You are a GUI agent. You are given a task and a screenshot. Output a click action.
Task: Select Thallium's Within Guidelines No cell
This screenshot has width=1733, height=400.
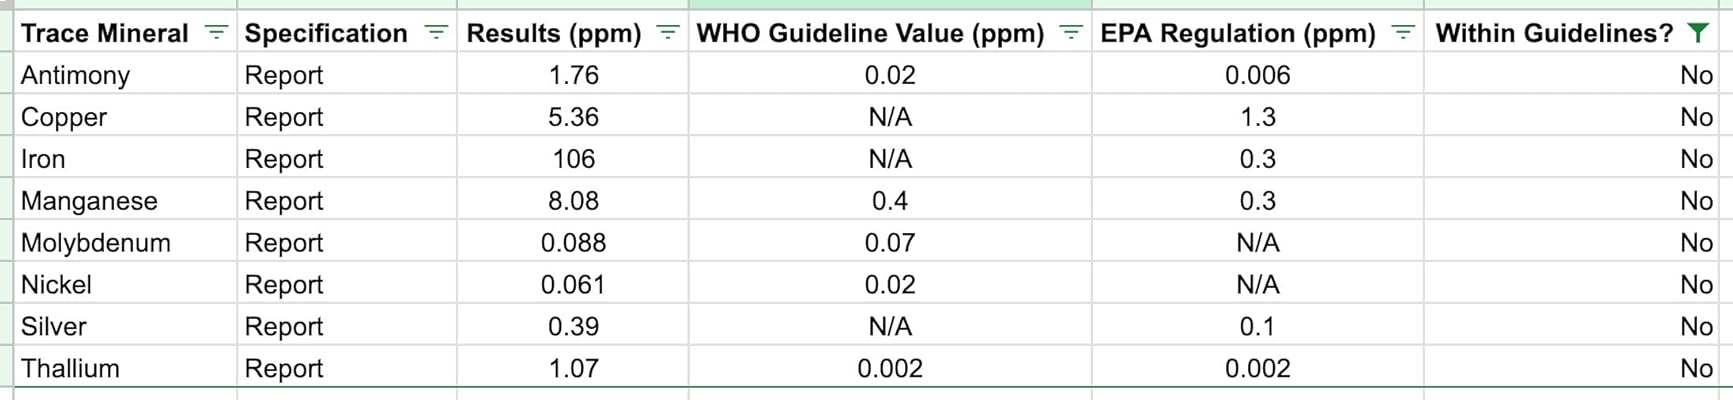click(1695, 369)
